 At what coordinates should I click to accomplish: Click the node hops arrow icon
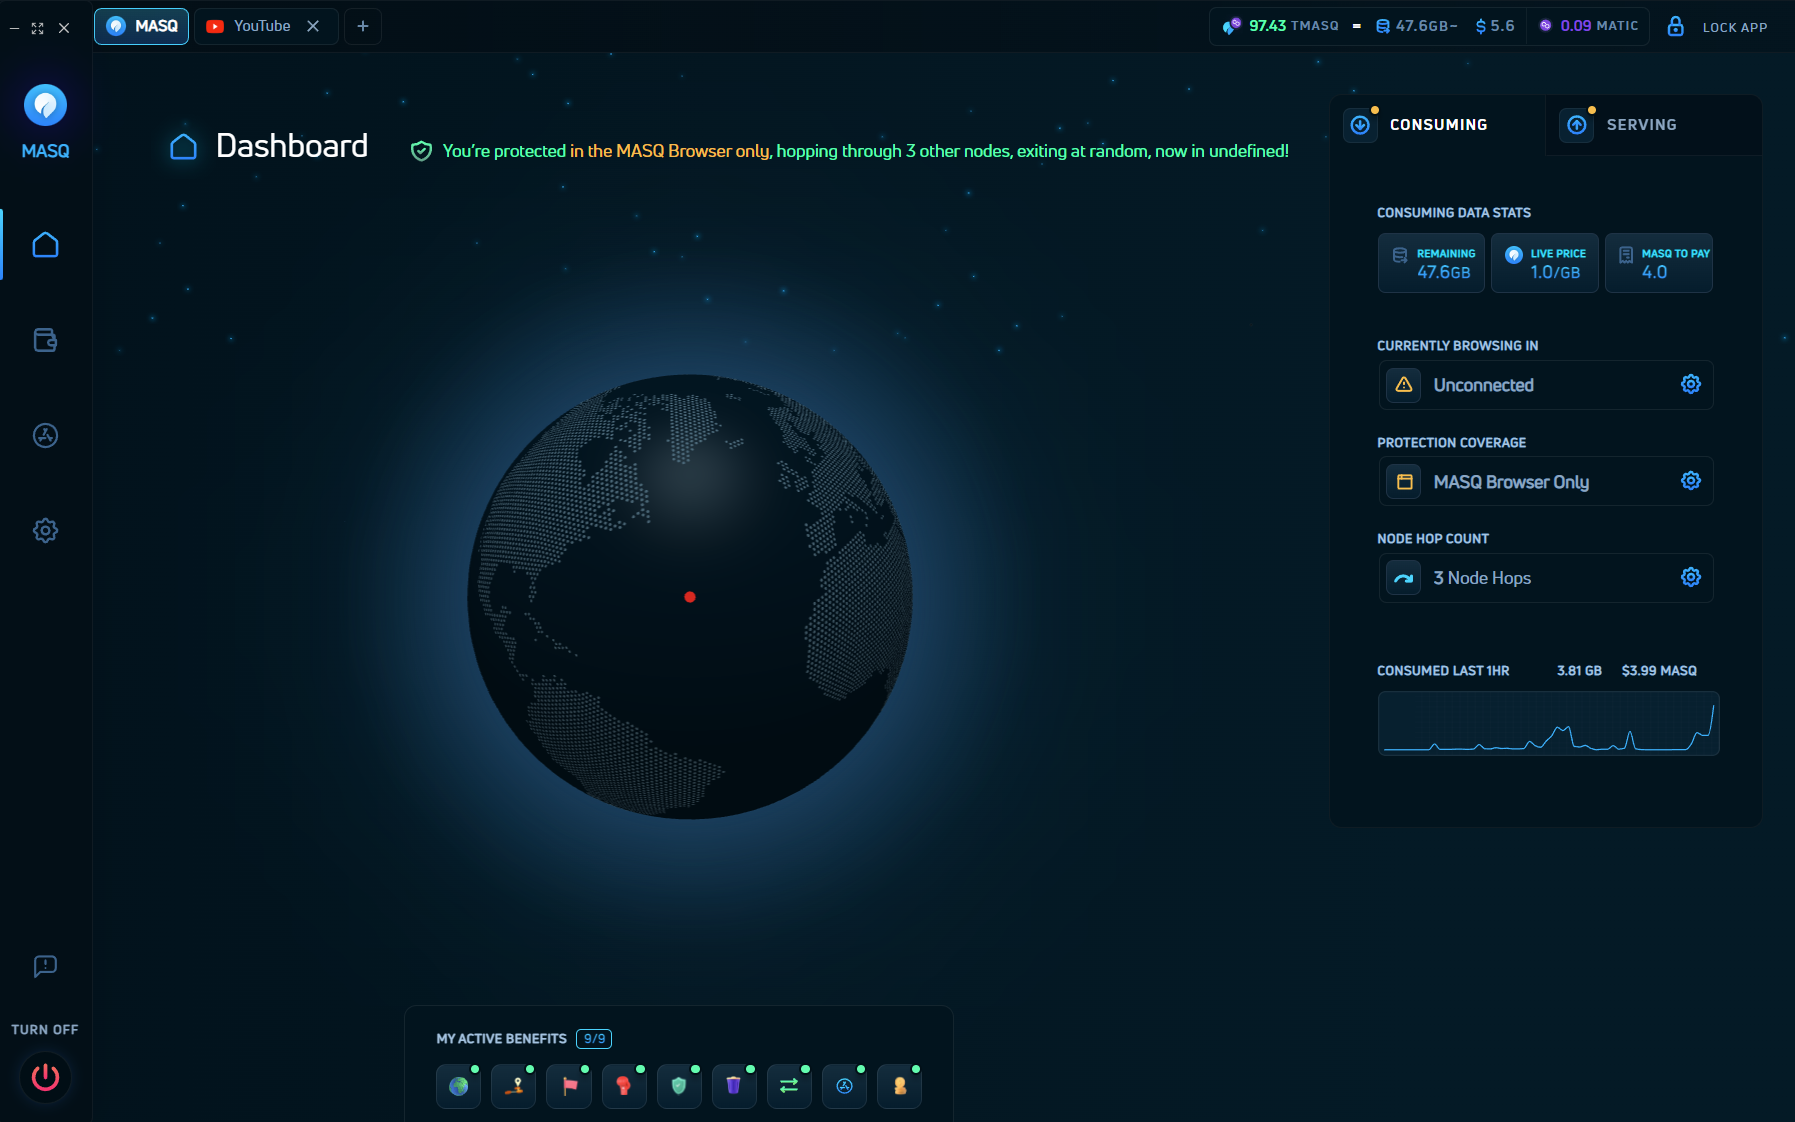coord(1404,578)
